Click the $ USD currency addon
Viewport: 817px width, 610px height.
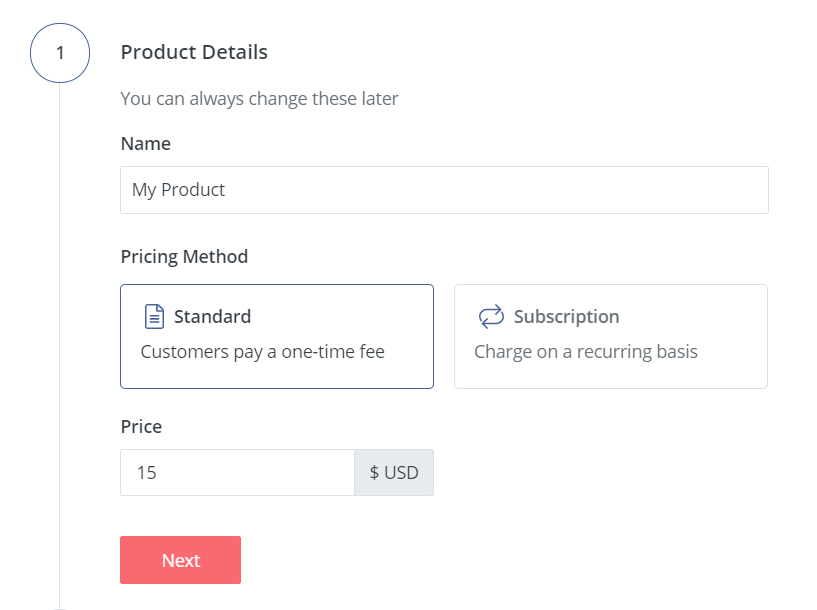[394, 472]
